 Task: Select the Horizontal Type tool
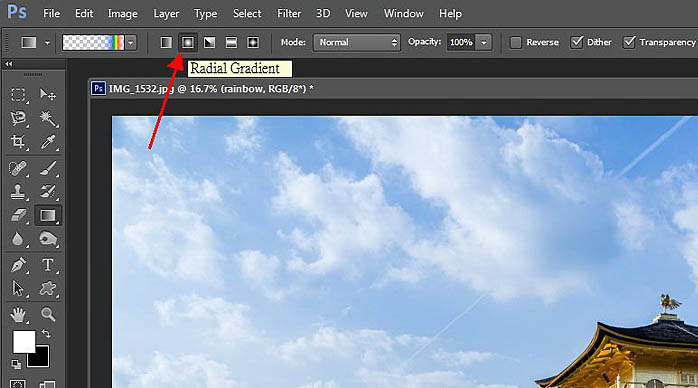tap(48, 265)
